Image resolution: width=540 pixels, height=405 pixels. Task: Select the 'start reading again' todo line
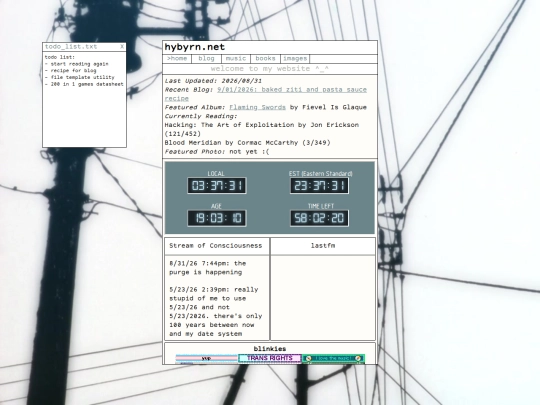[76, 64]
